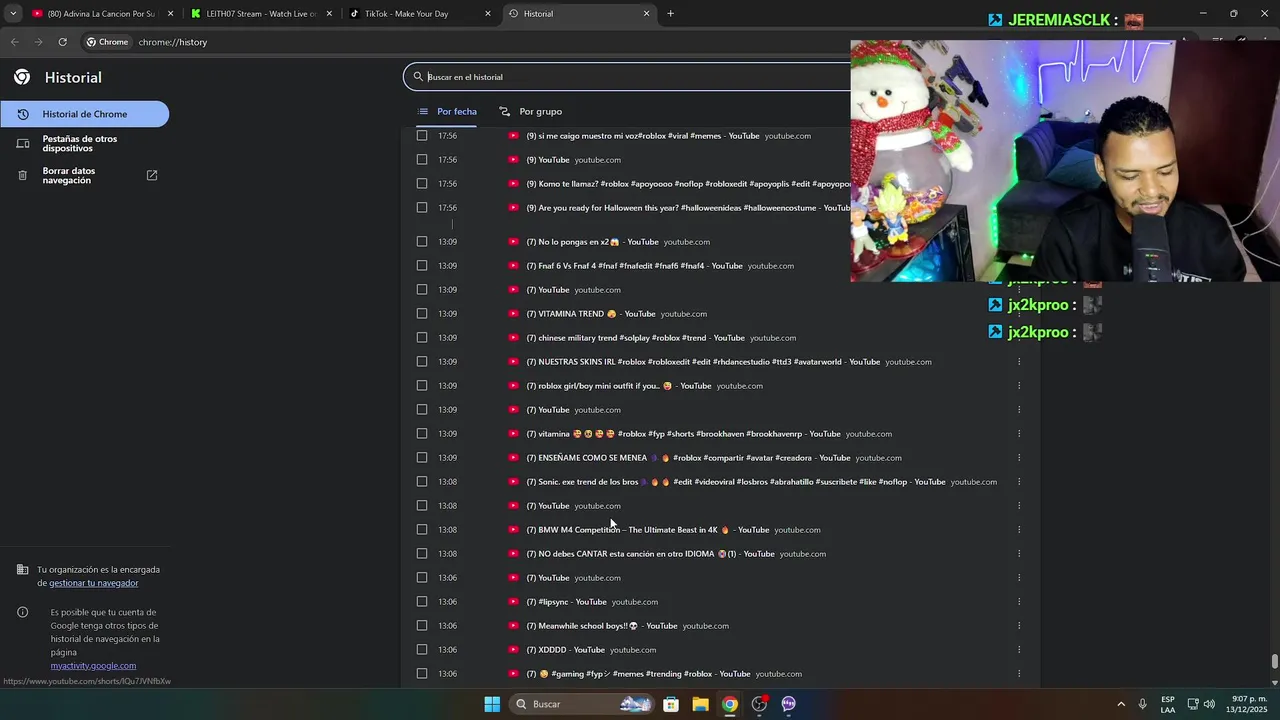Open three-dot menu for ENSEÑAME COMO SE MENEA row
The width and height of the screenshot is (1280, 720).
(1019, 458)
